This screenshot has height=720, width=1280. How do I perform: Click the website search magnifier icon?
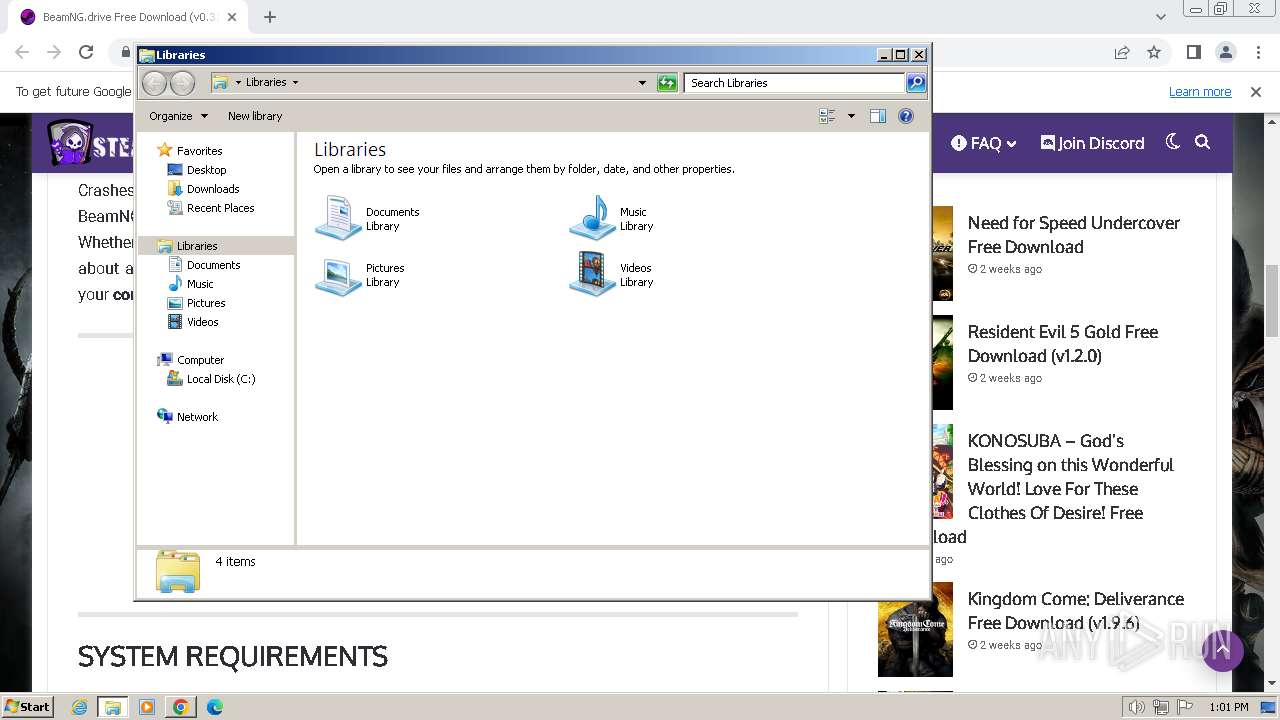[x=1203, y=142]
